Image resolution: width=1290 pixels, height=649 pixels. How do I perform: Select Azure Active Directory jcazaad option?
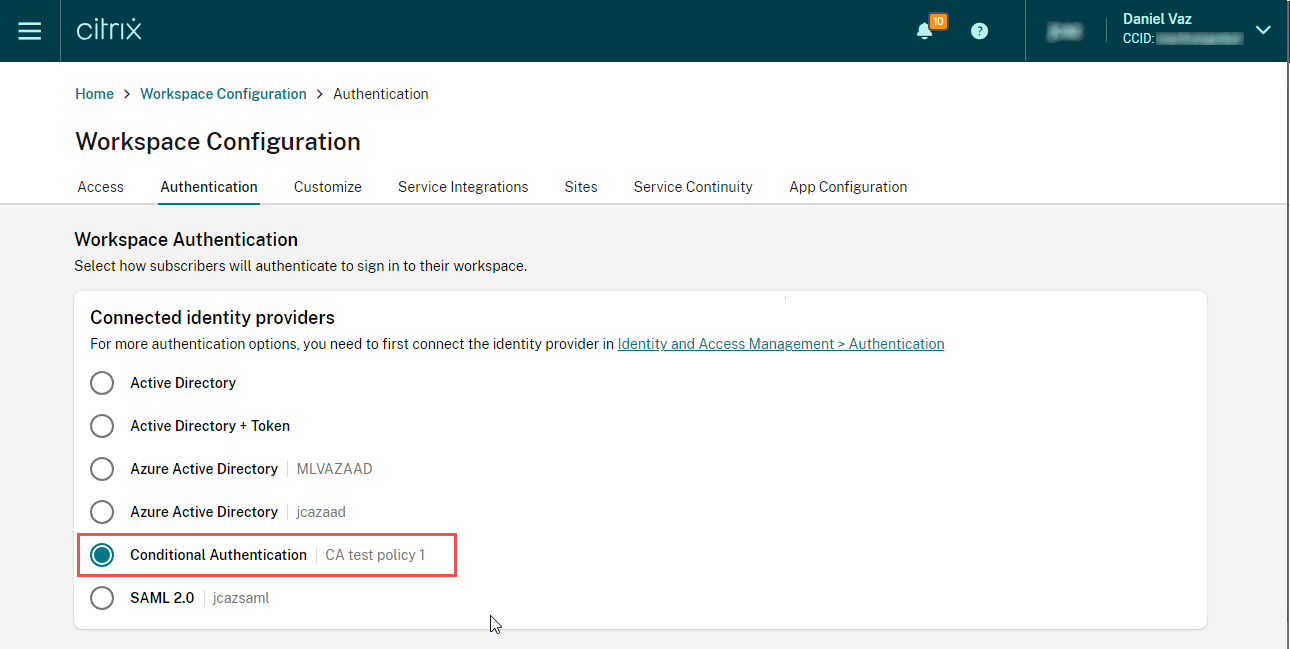point(102,512)
